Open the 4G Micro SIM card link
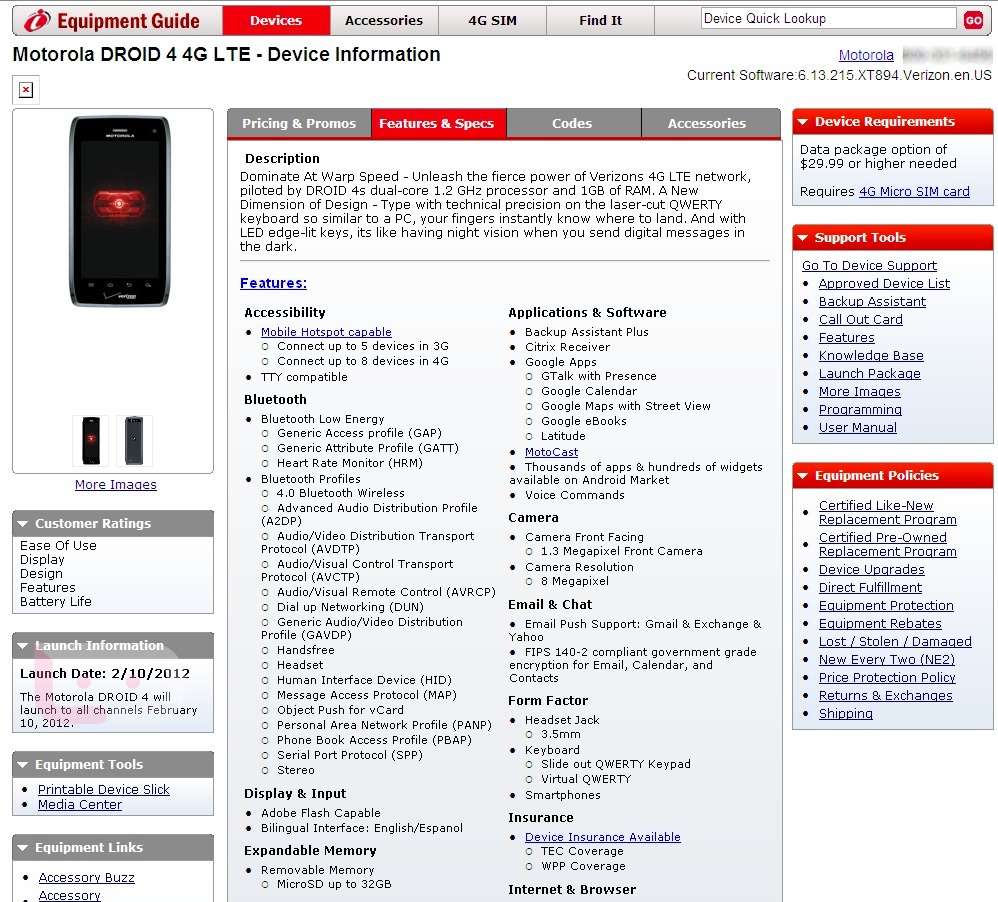Image resolution: width=998 pixels, height=902 pixels. coord(914,192)
